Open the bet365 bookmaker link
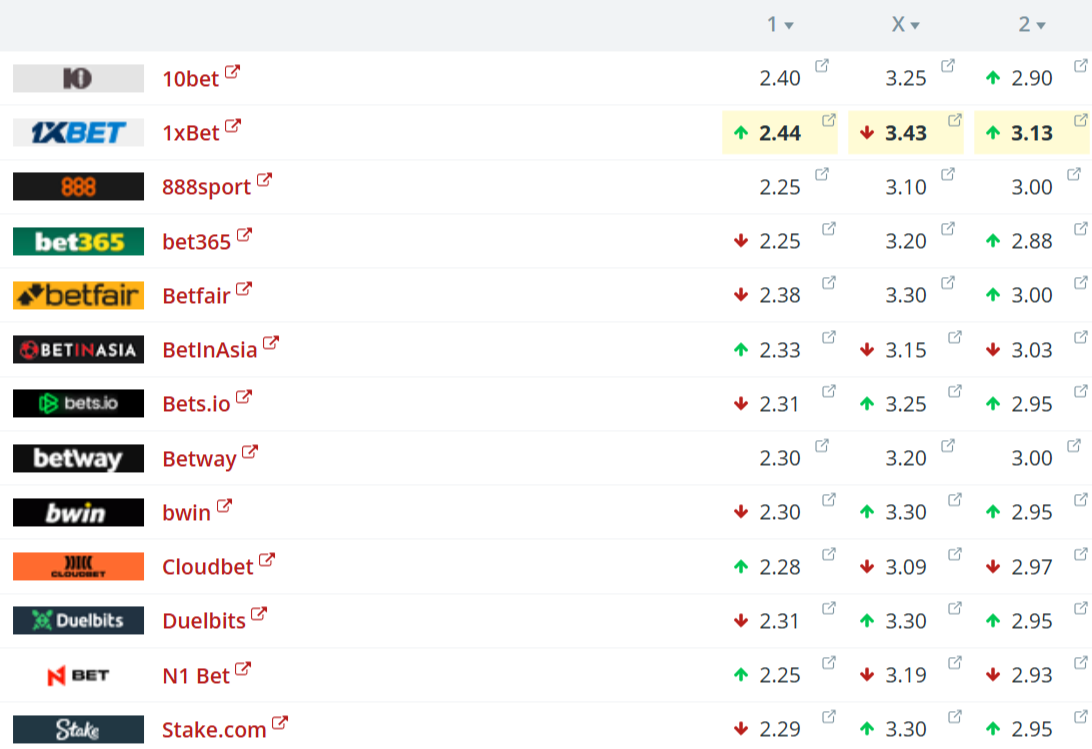1092x749 pixels. click(x=196, y=241)
